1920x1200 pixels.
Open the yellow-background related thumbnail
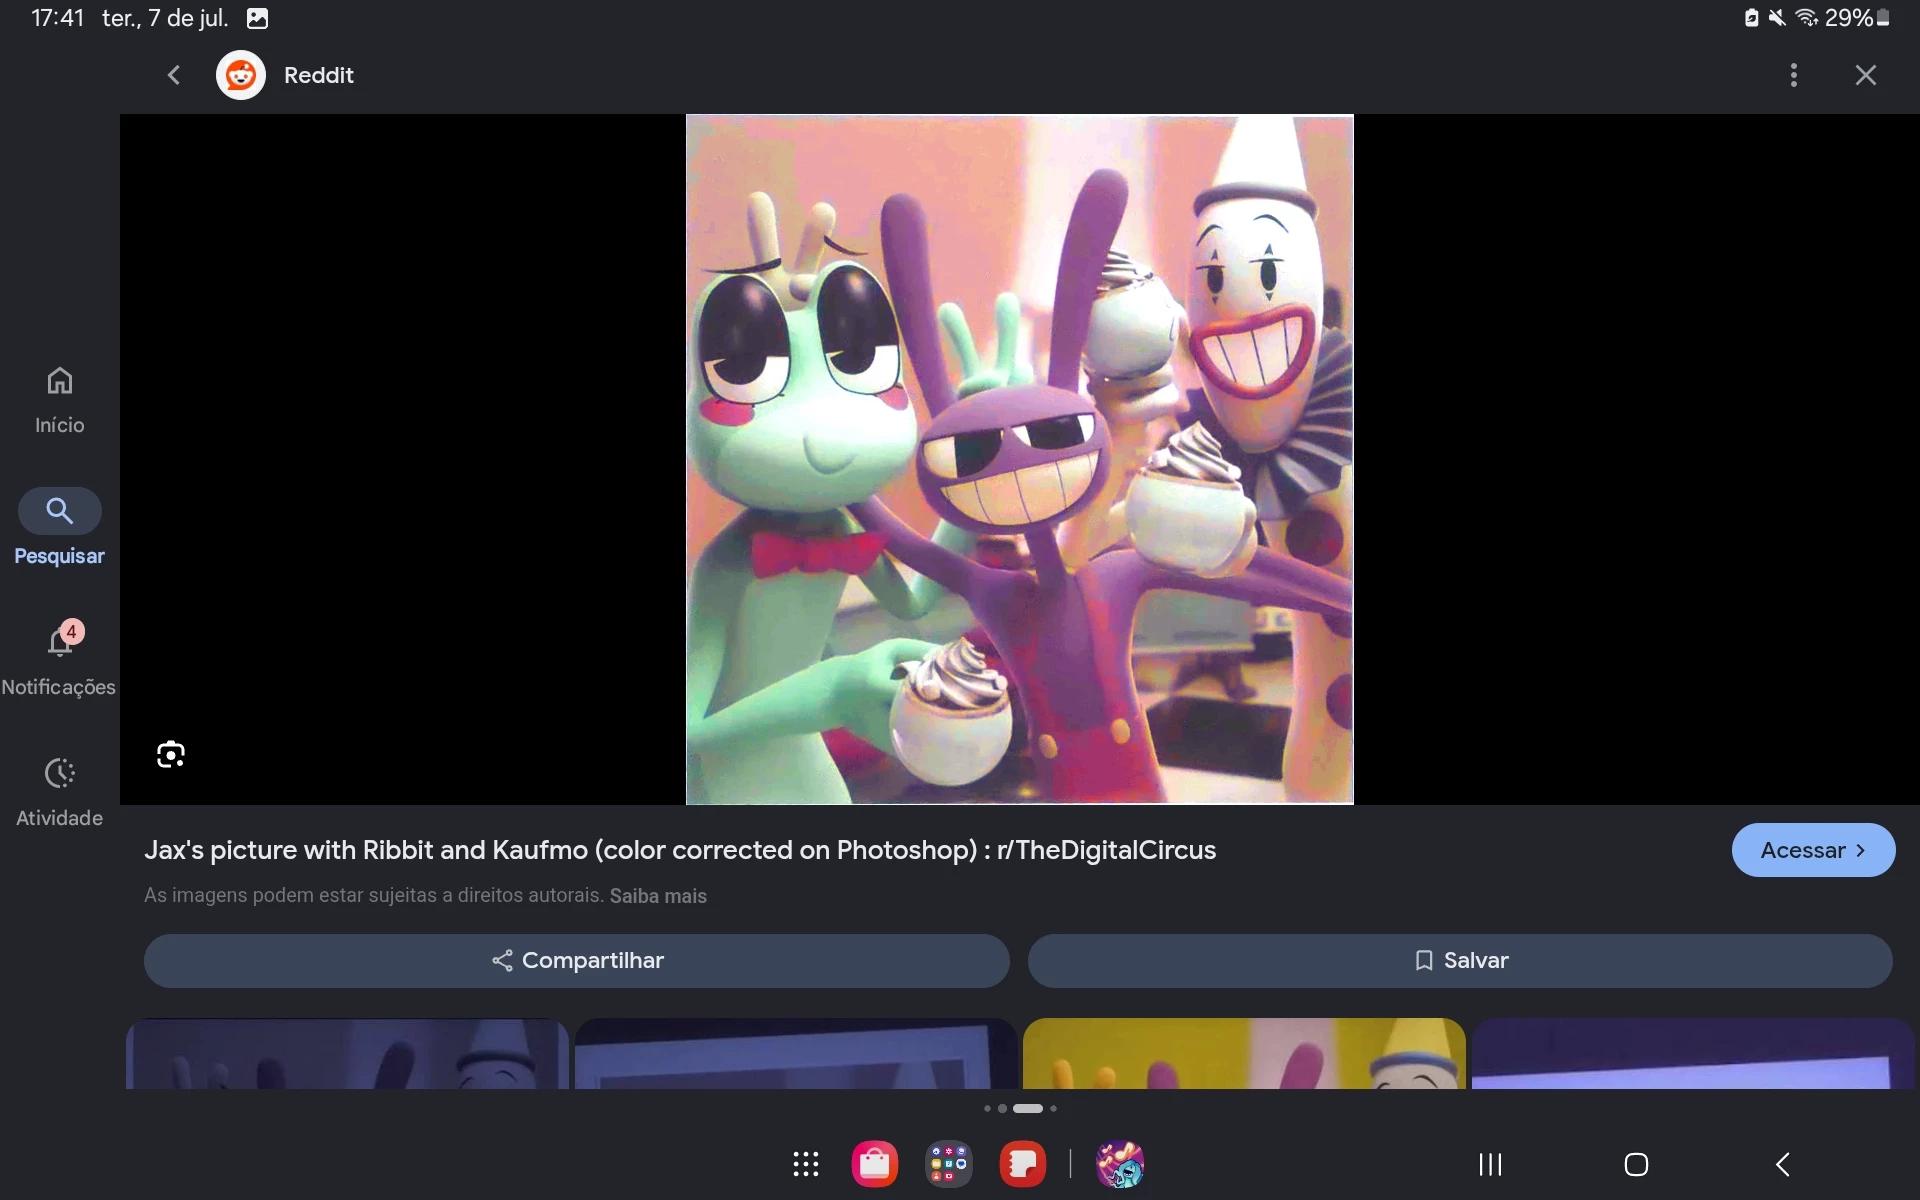tap(1244, 1053)
